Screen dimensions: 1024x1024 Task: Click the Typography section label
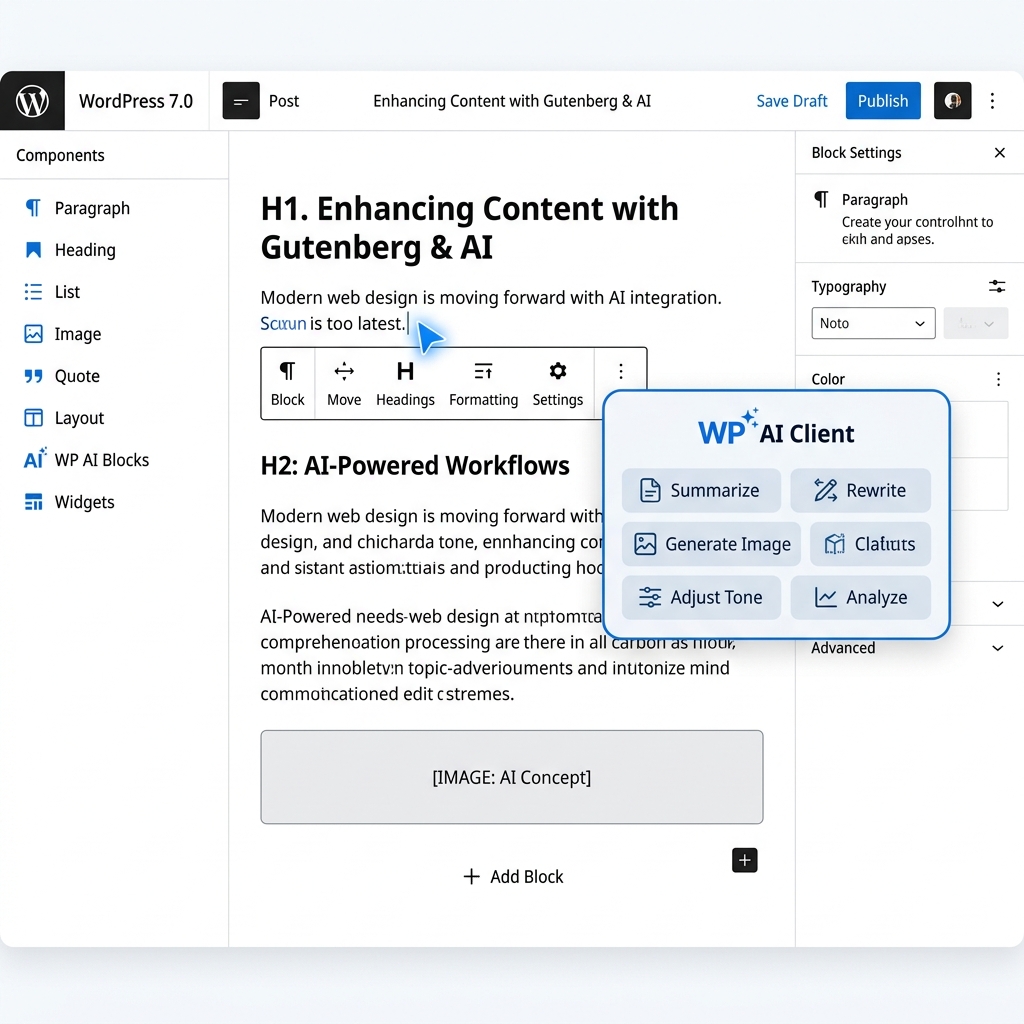(x=848, y=287)
